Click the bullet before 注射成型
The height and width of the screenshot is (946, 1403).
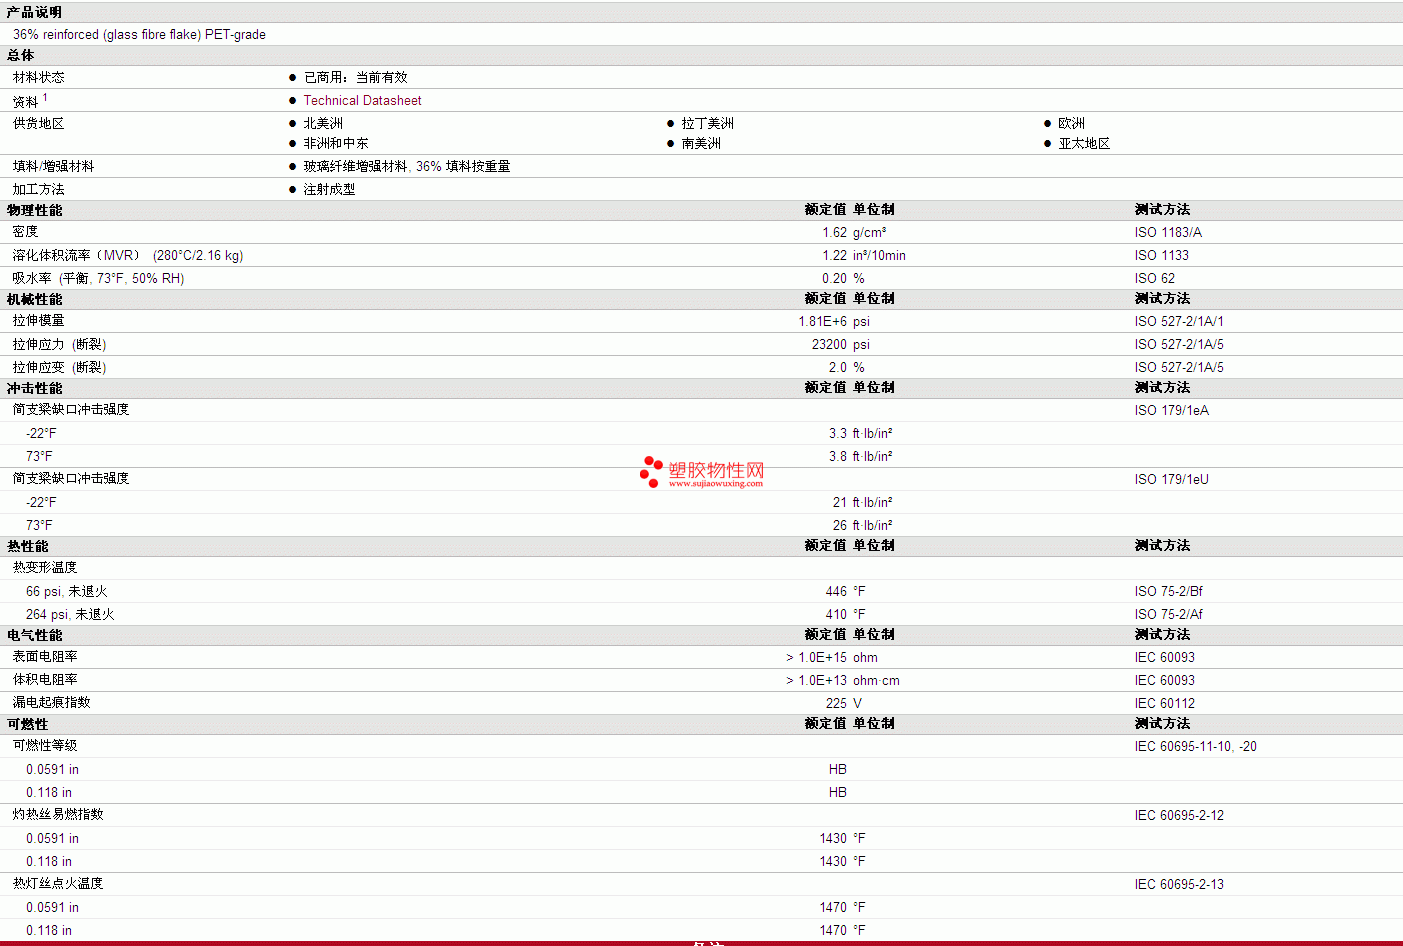click(292, 190)
